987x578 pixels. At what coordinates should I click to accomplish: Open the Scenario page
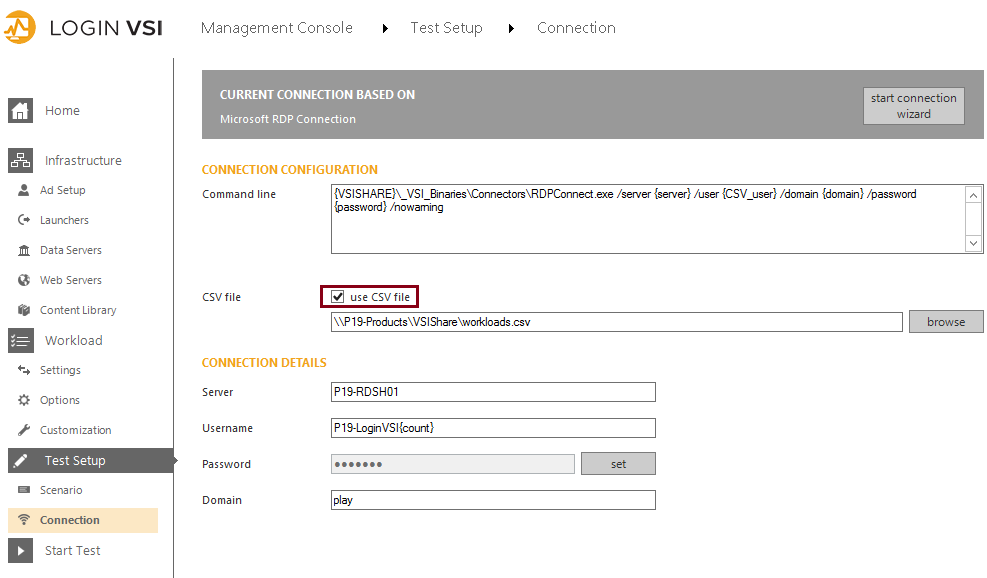[61, 490]
